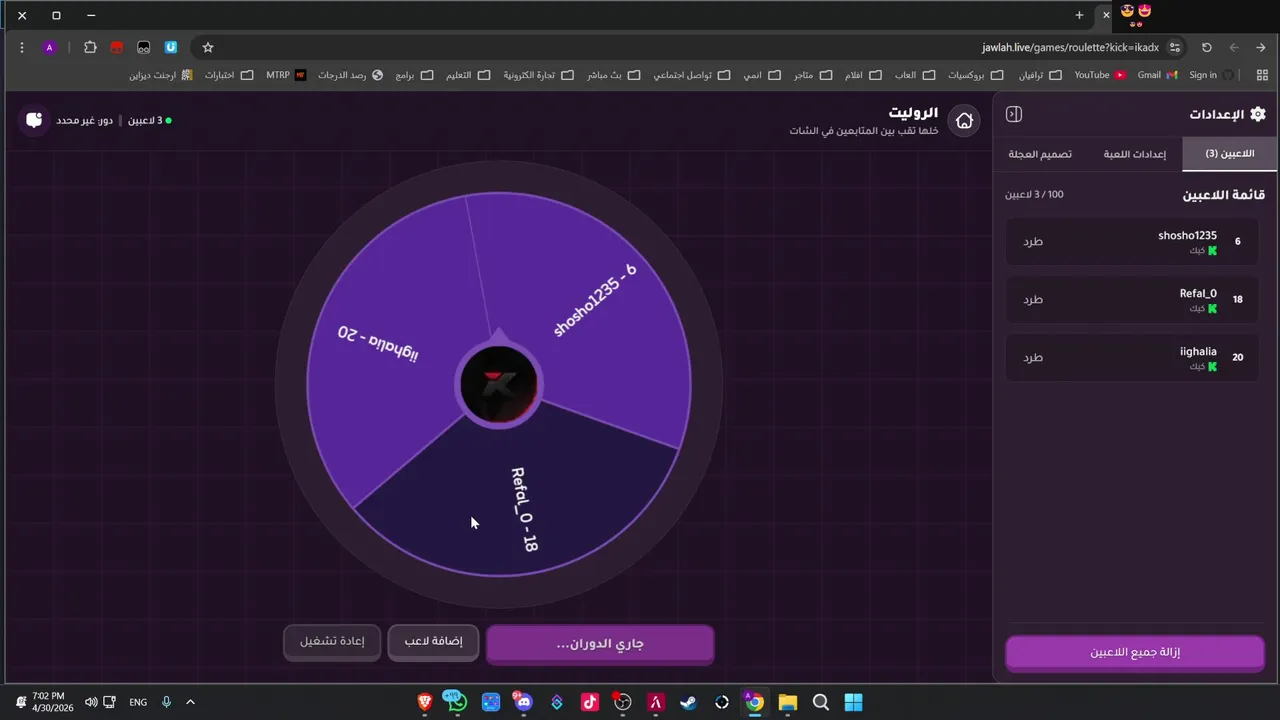
Task: Expand the التعليم bookmarks folder
Action: point(468,75)
